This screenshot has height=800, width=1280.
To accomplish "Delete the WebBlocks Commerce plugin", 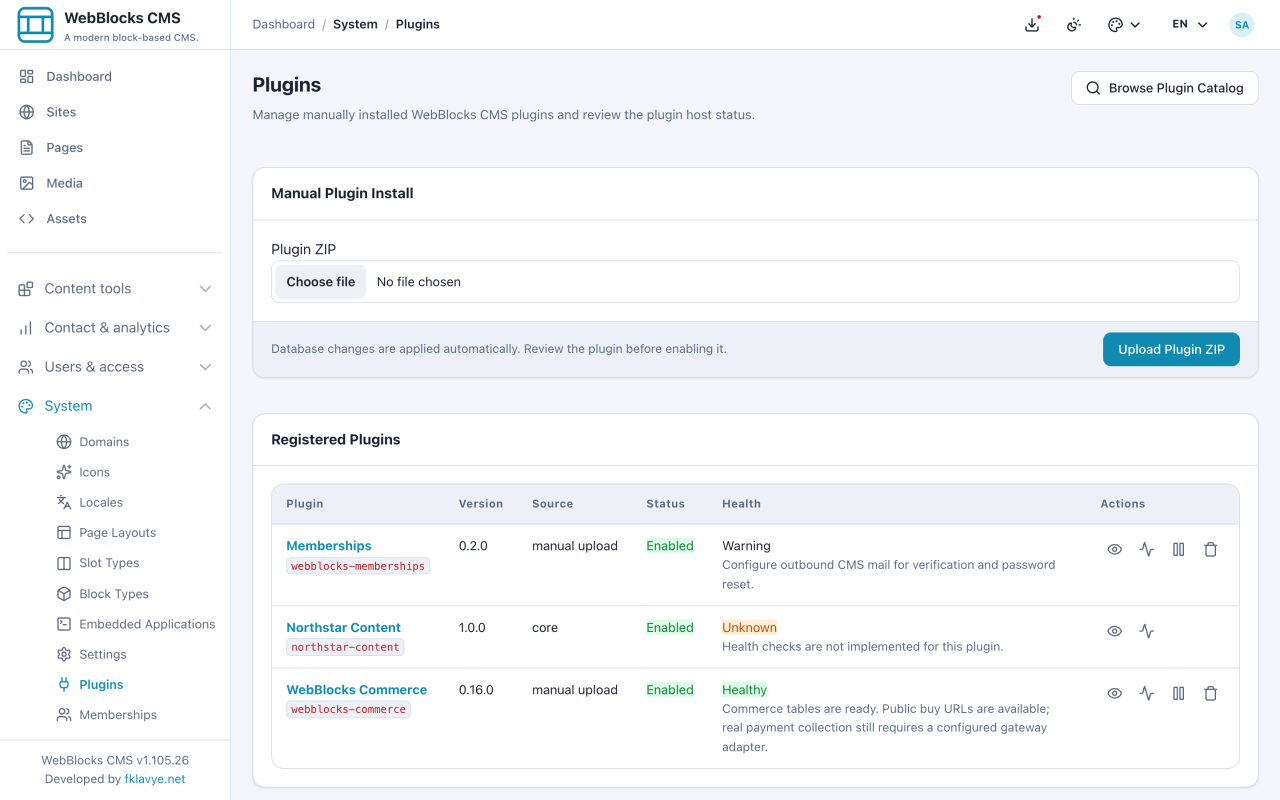I will click(1210, 693).
